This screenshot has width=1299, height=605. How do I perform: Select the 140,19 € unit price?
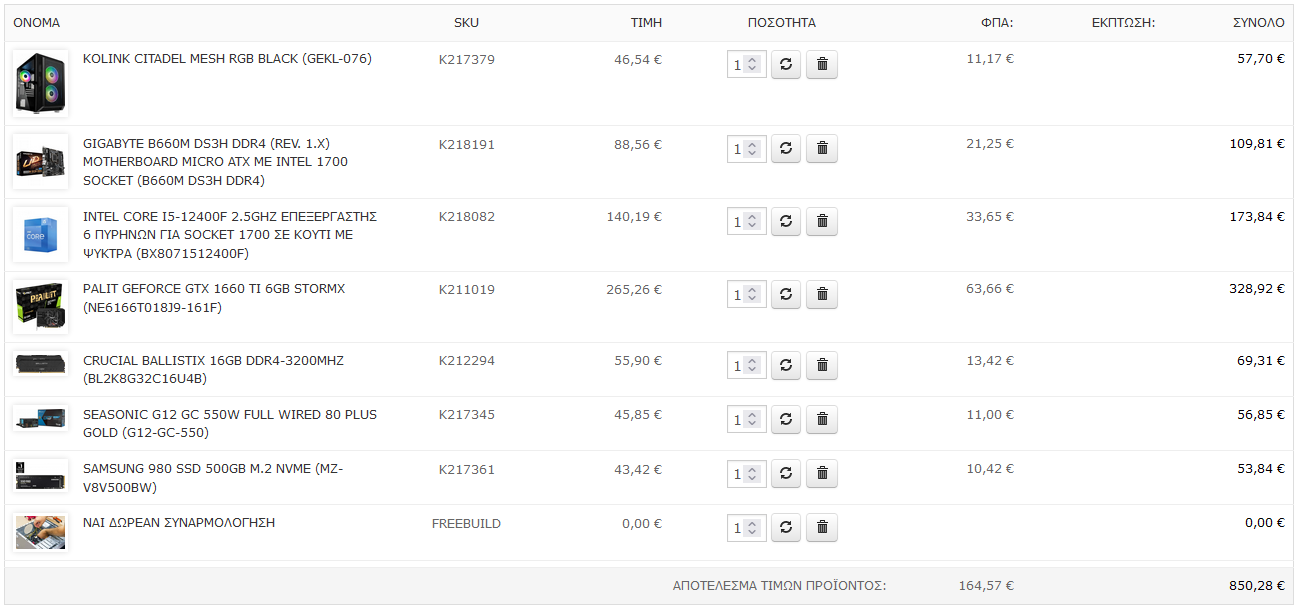(x=634, y=216)
